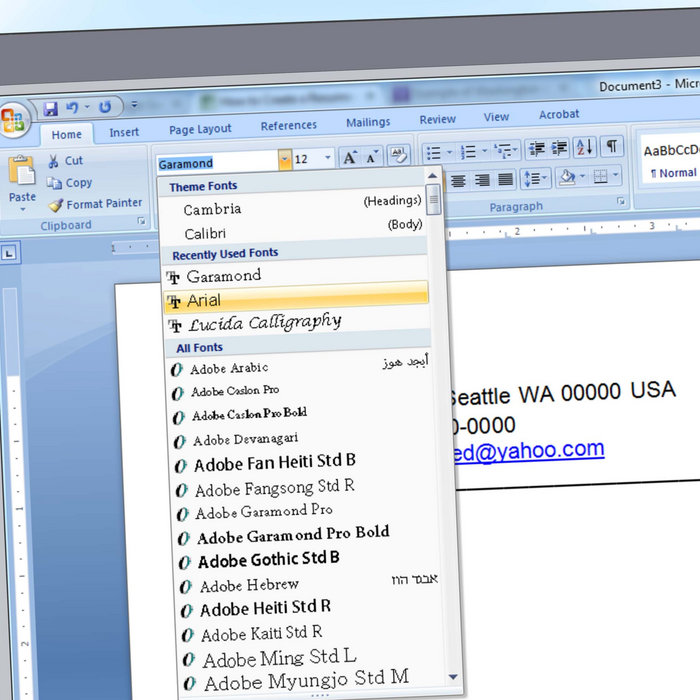Open the Insert tab
The width and height of the screenshot is (700, 700).
[x=124, y=132]
